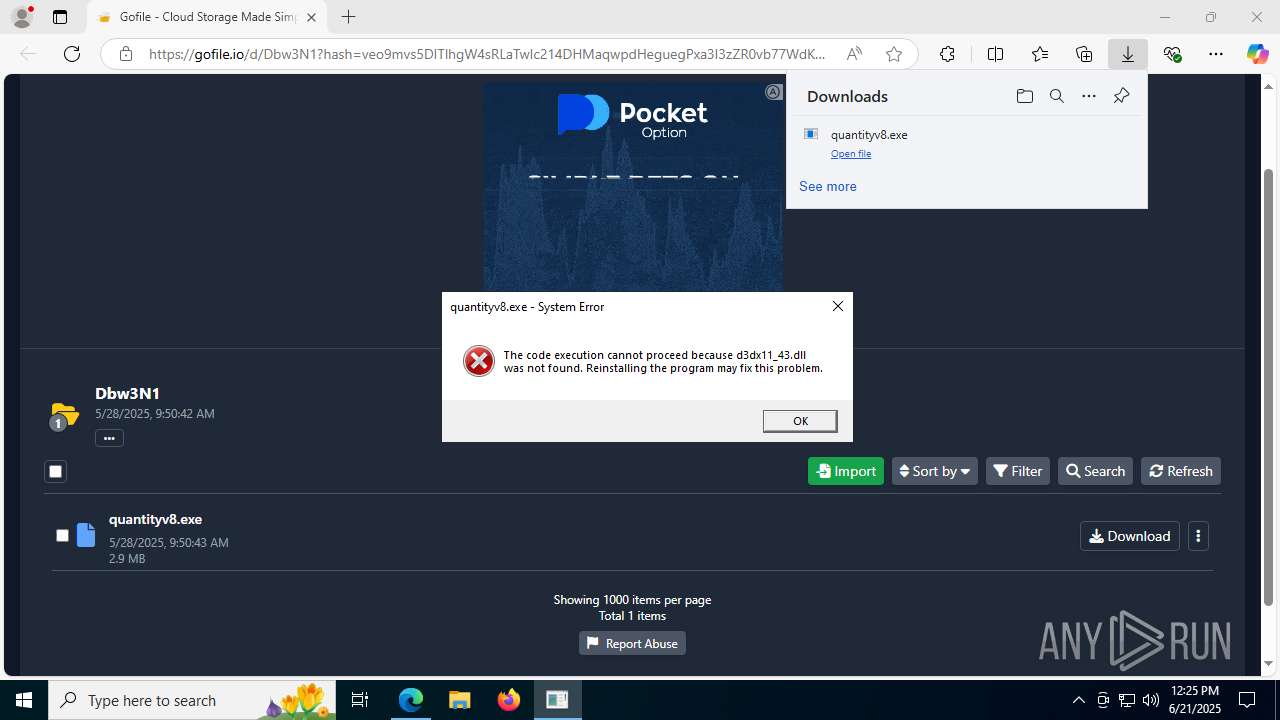Screen dimensions: 1280x720
Task: Open the Favorites list icon
Action: (1040, 54)
